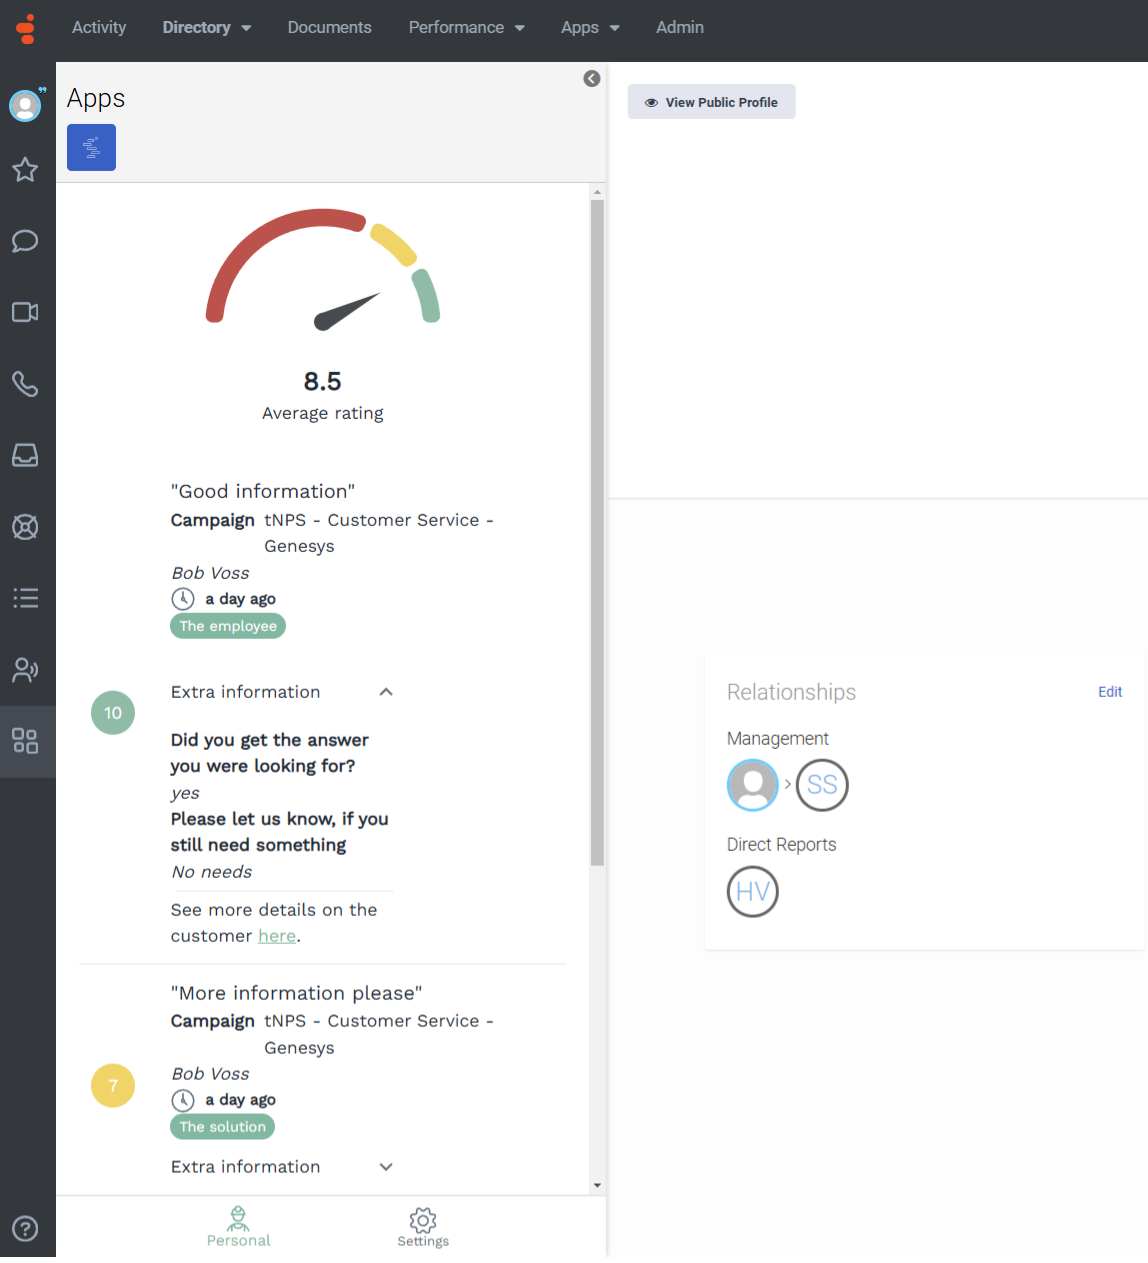This screenshot has width=1148, height=1263.
Task: Click the blue app tile under Apps
Action: [91, 147]
